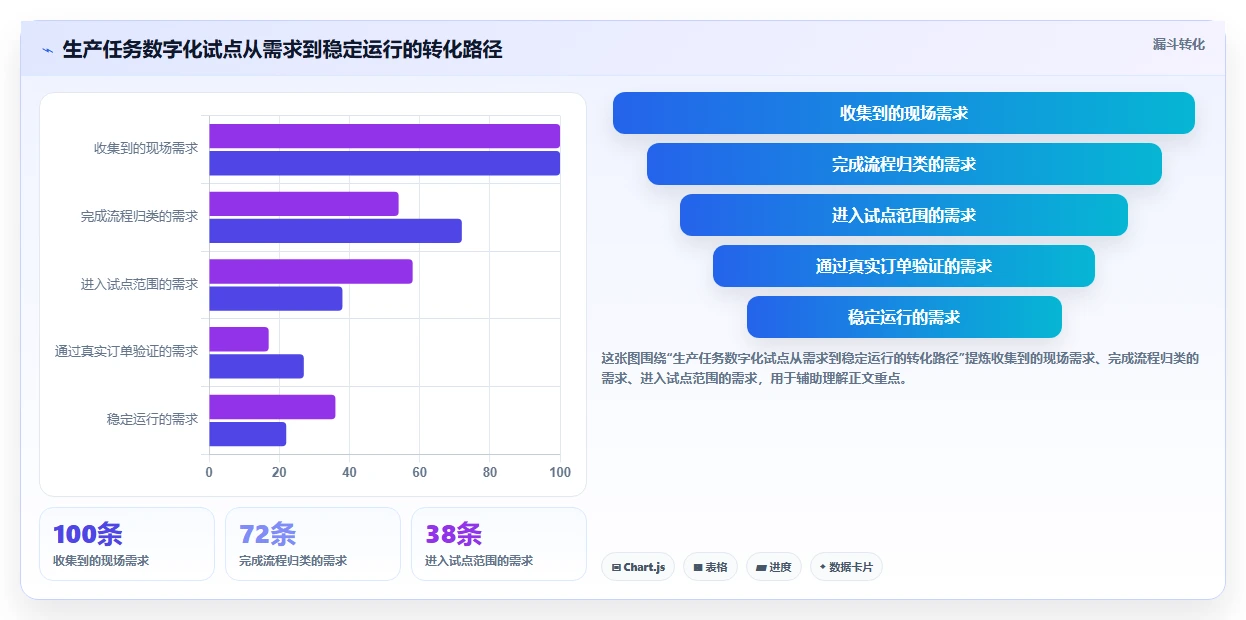Click the purple bar for 收集到的现场需求
This screenshot has height=620, width=1246.
click(x=384, y=136)
